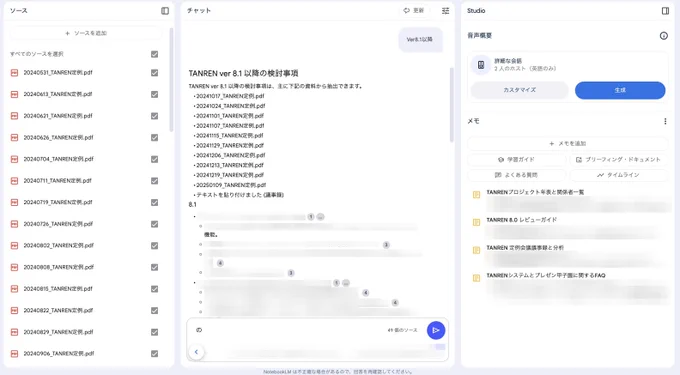Screen dimensions: 680x375
Task: Click the メモを追加 button
Action: pos(567,143)
